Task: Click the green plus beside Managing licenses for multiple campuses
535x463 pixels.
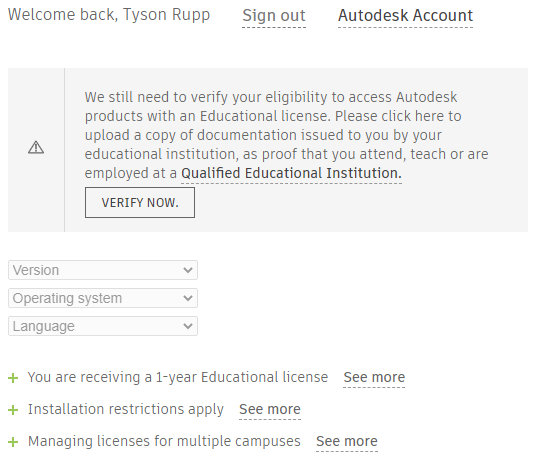Action: click(13, 442)
